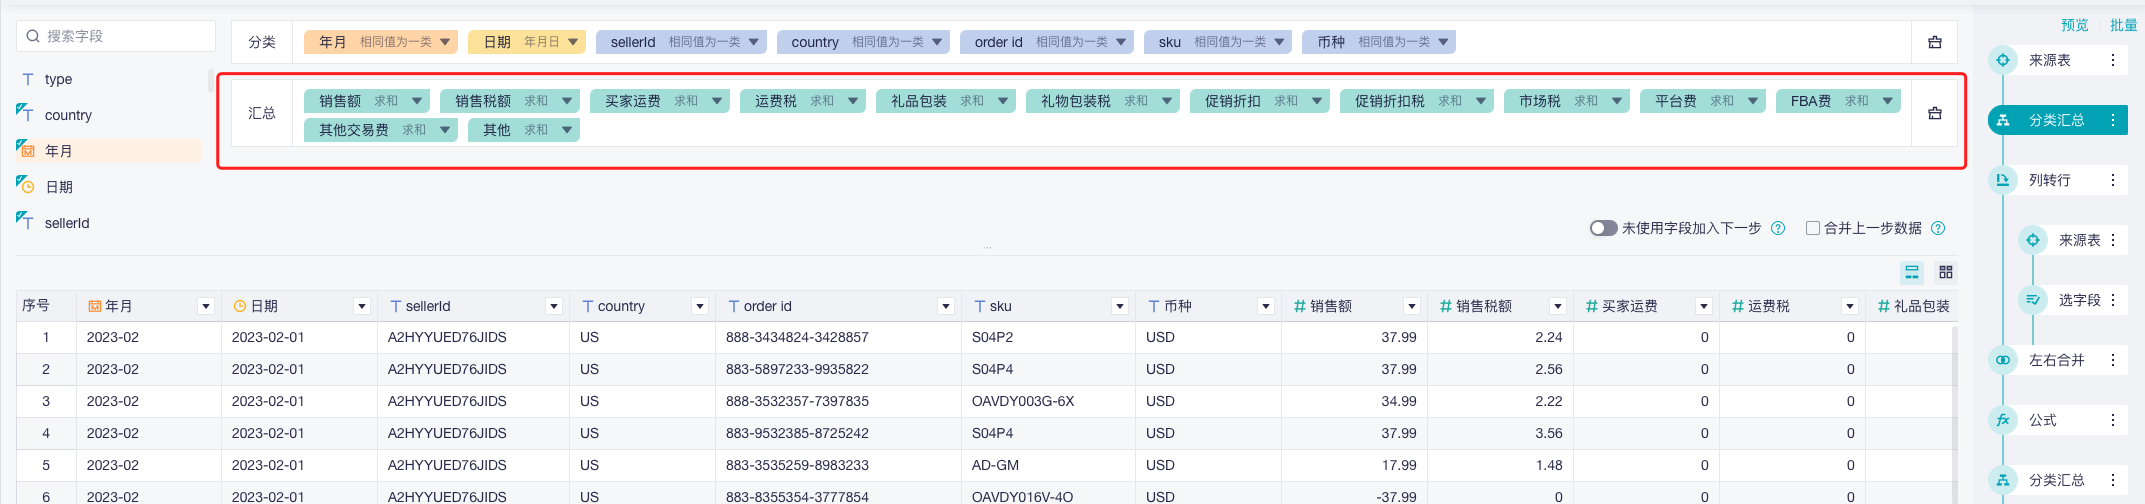Open the 公式 step icon

[2003, 420]
